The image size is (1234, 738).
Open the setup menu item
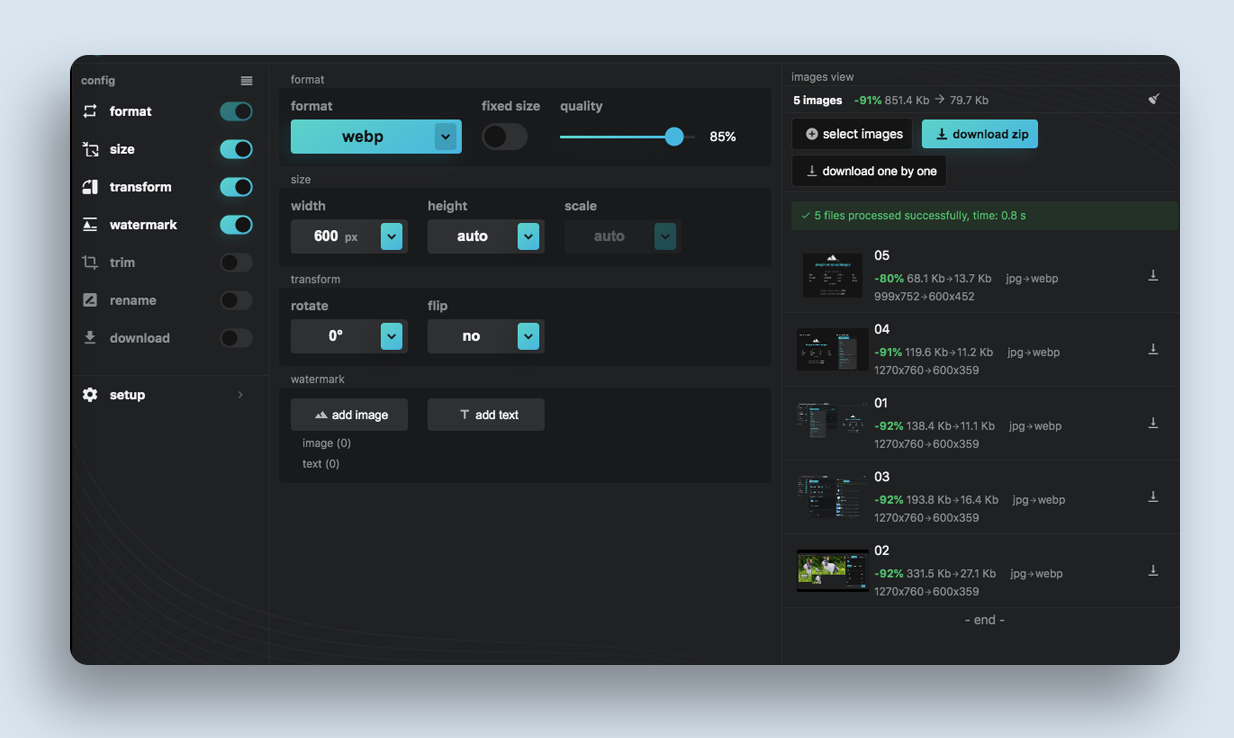pos(168,395)
